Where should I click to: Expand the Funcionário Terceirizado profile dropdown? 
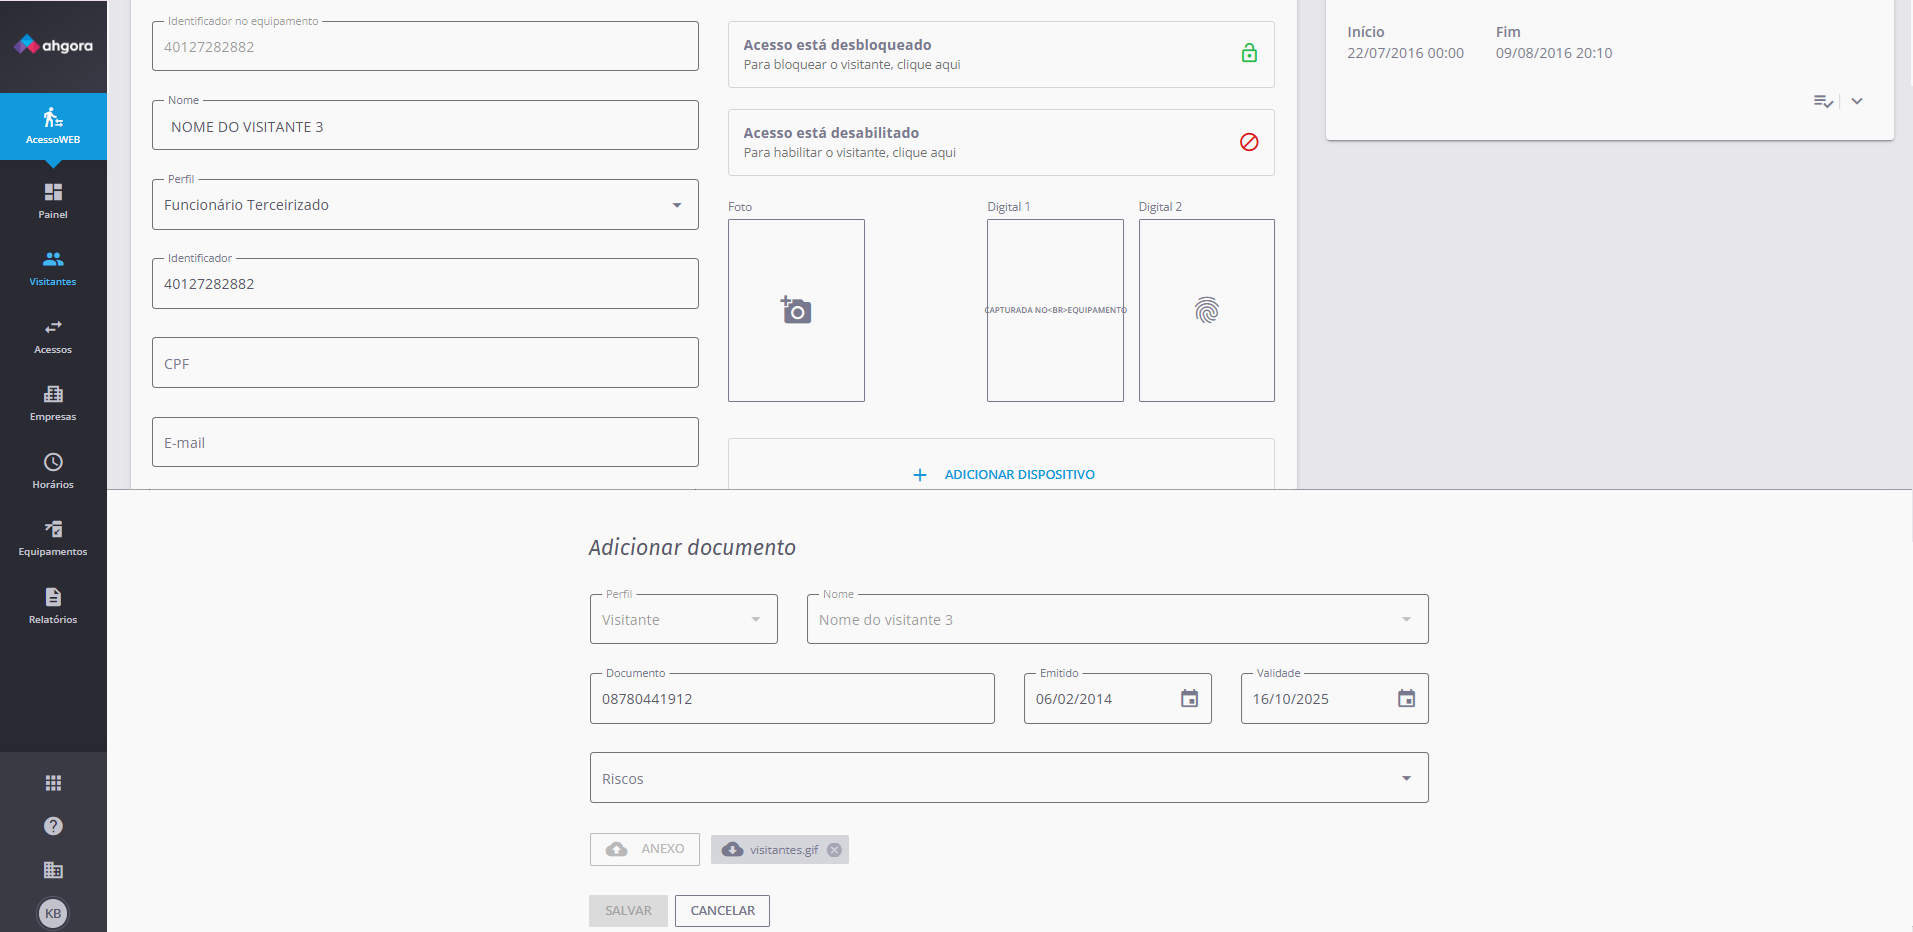click(677, 205)
